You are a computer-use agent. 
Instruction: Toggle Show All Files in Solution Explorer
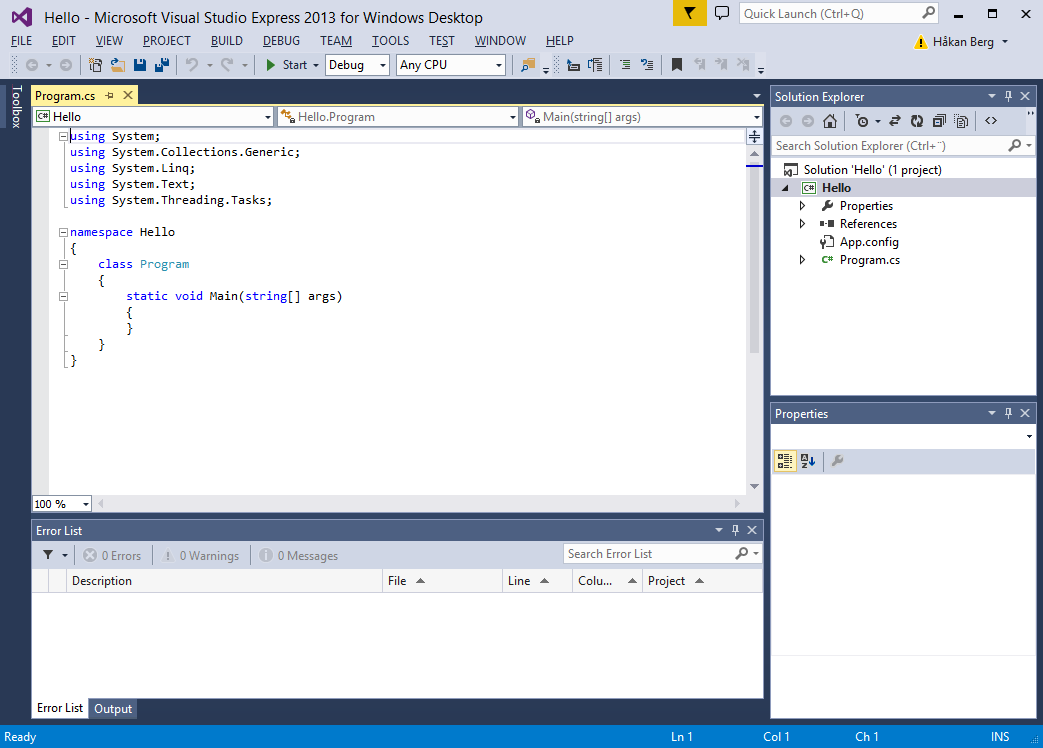coord(961,121)
